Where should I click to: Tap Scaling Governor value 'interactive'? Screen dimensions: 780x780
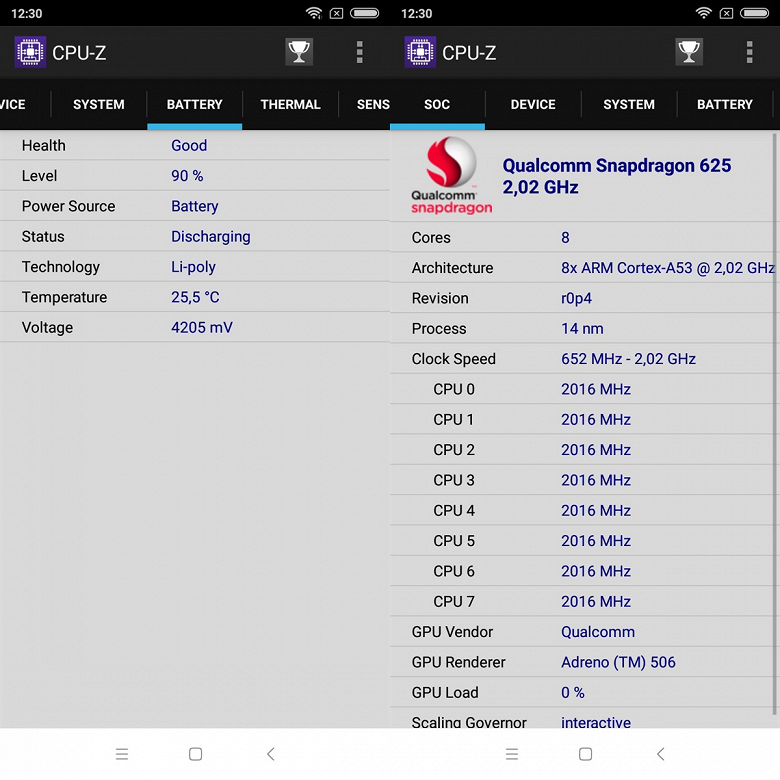coord(596,722)
